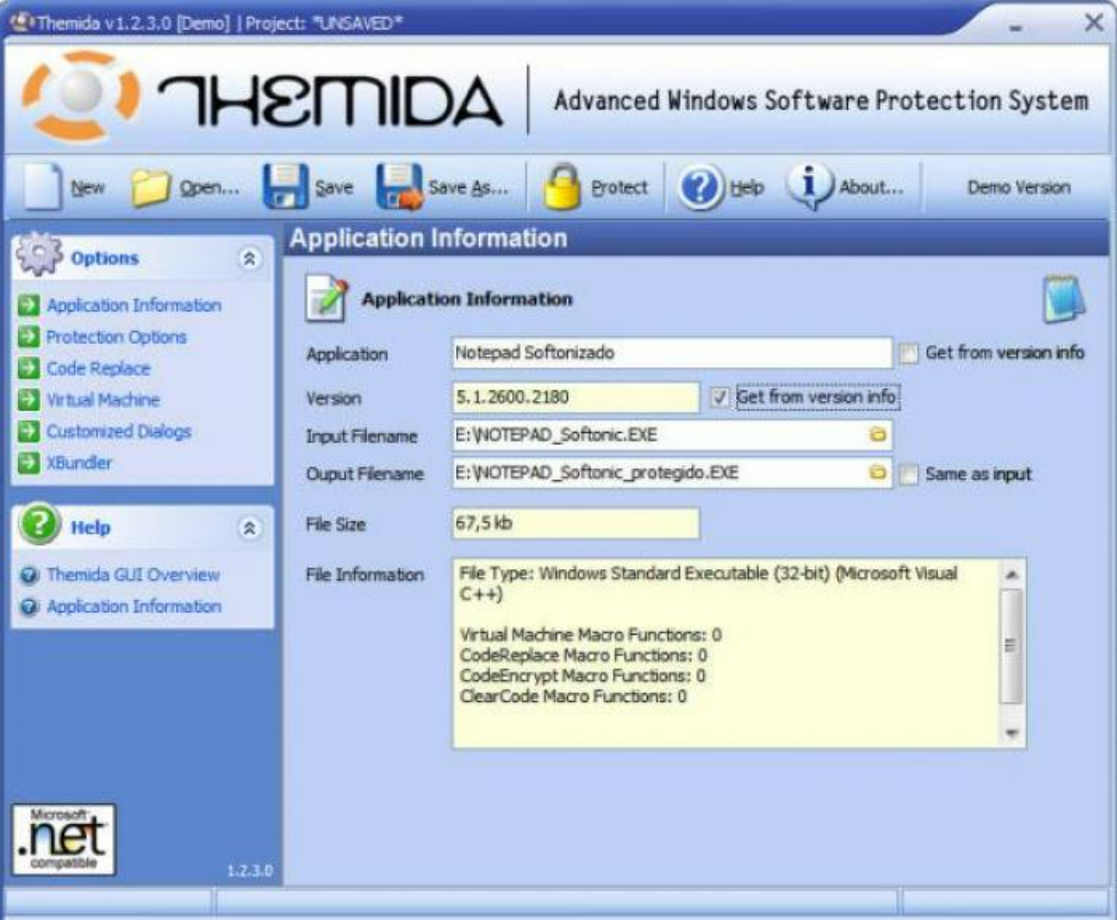The width and height of the screenshot is (1117, 920).
Task: Click green arrow beside Customized Dialogs
Action: (x=28, y=431)
